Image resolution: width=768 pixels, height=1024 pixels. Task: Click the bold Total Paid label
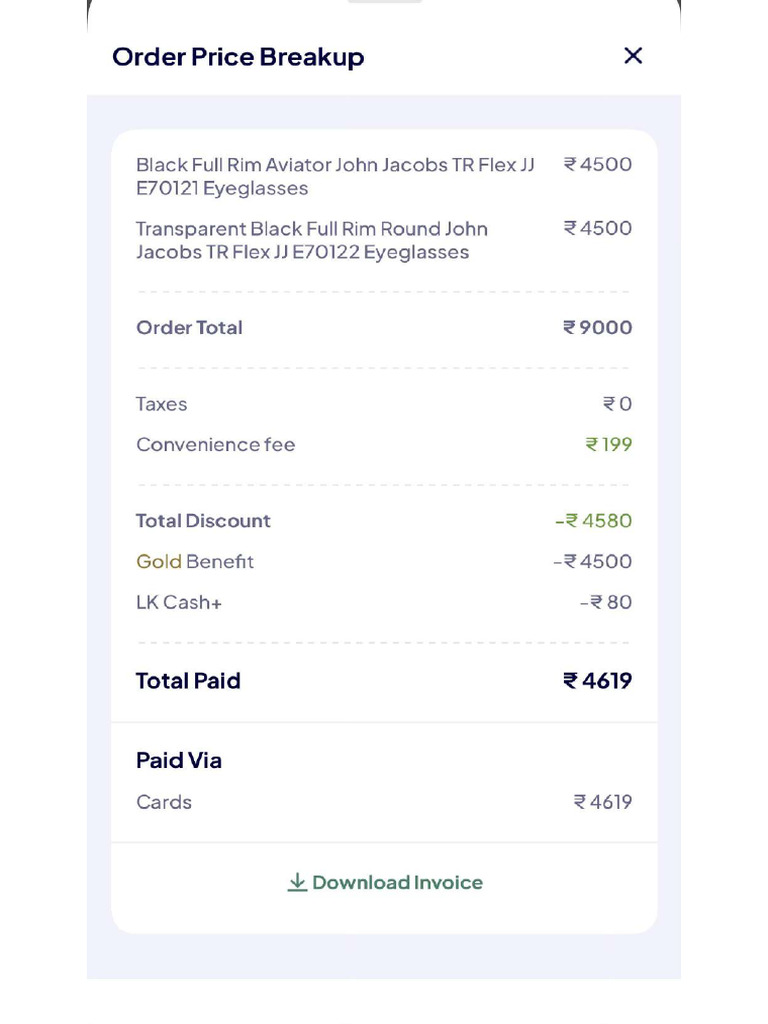[188, 681]
